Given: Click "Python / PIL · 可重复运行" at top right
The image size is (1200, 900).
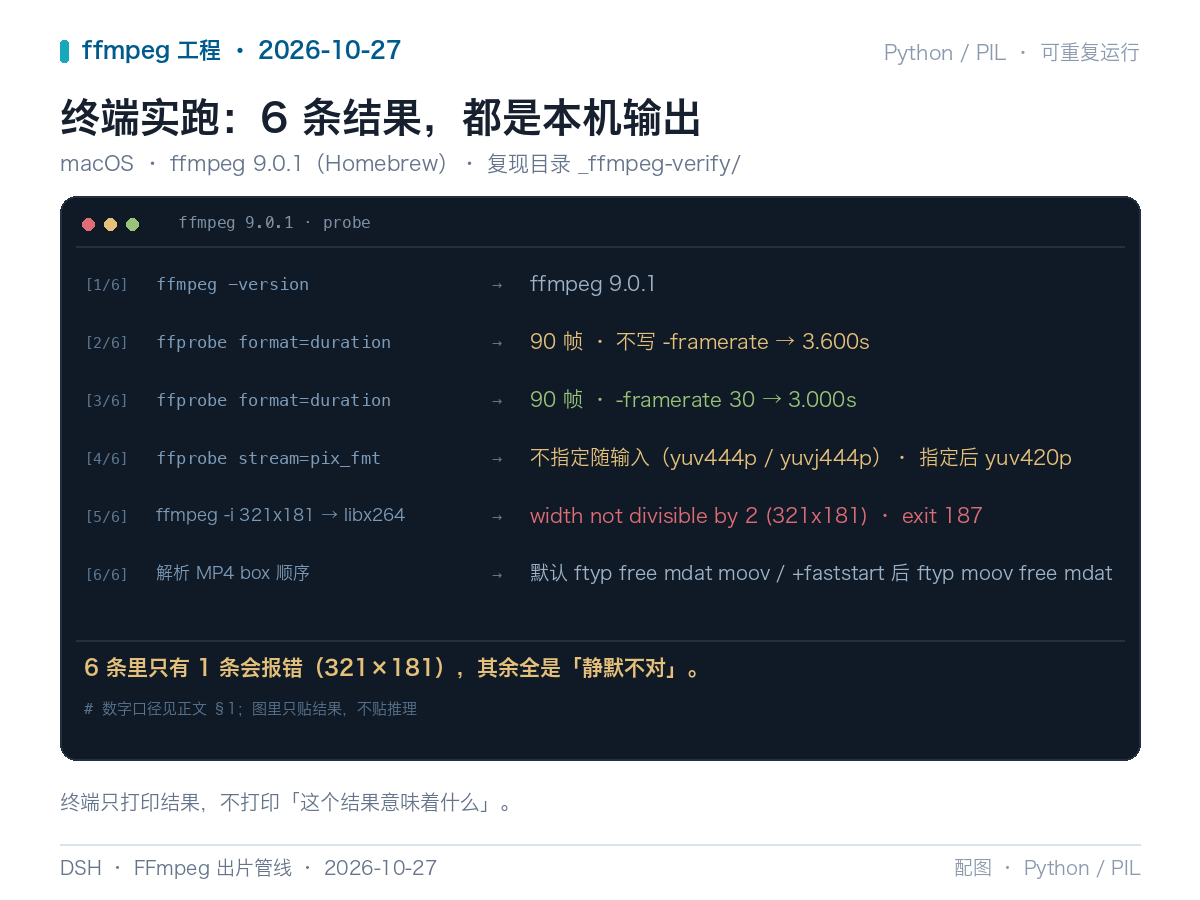Looking at the screenshot, I should point(1011,53).
